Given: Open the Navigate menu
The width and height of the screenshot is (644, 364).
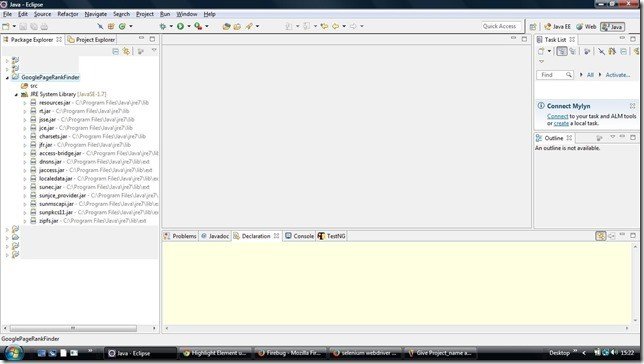Looking at the screenshot, I should (x=96, y=14).
